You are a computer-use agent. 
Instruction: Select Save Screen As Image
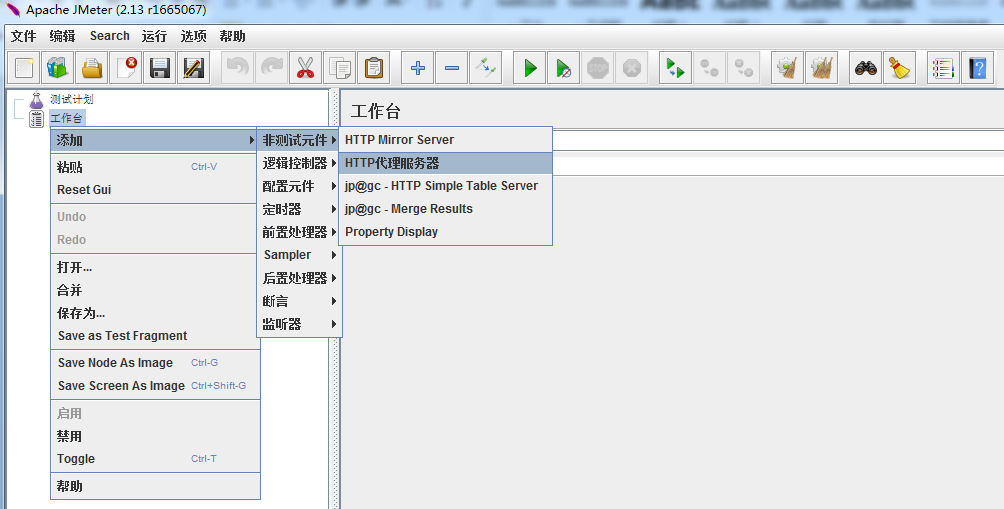155,385
